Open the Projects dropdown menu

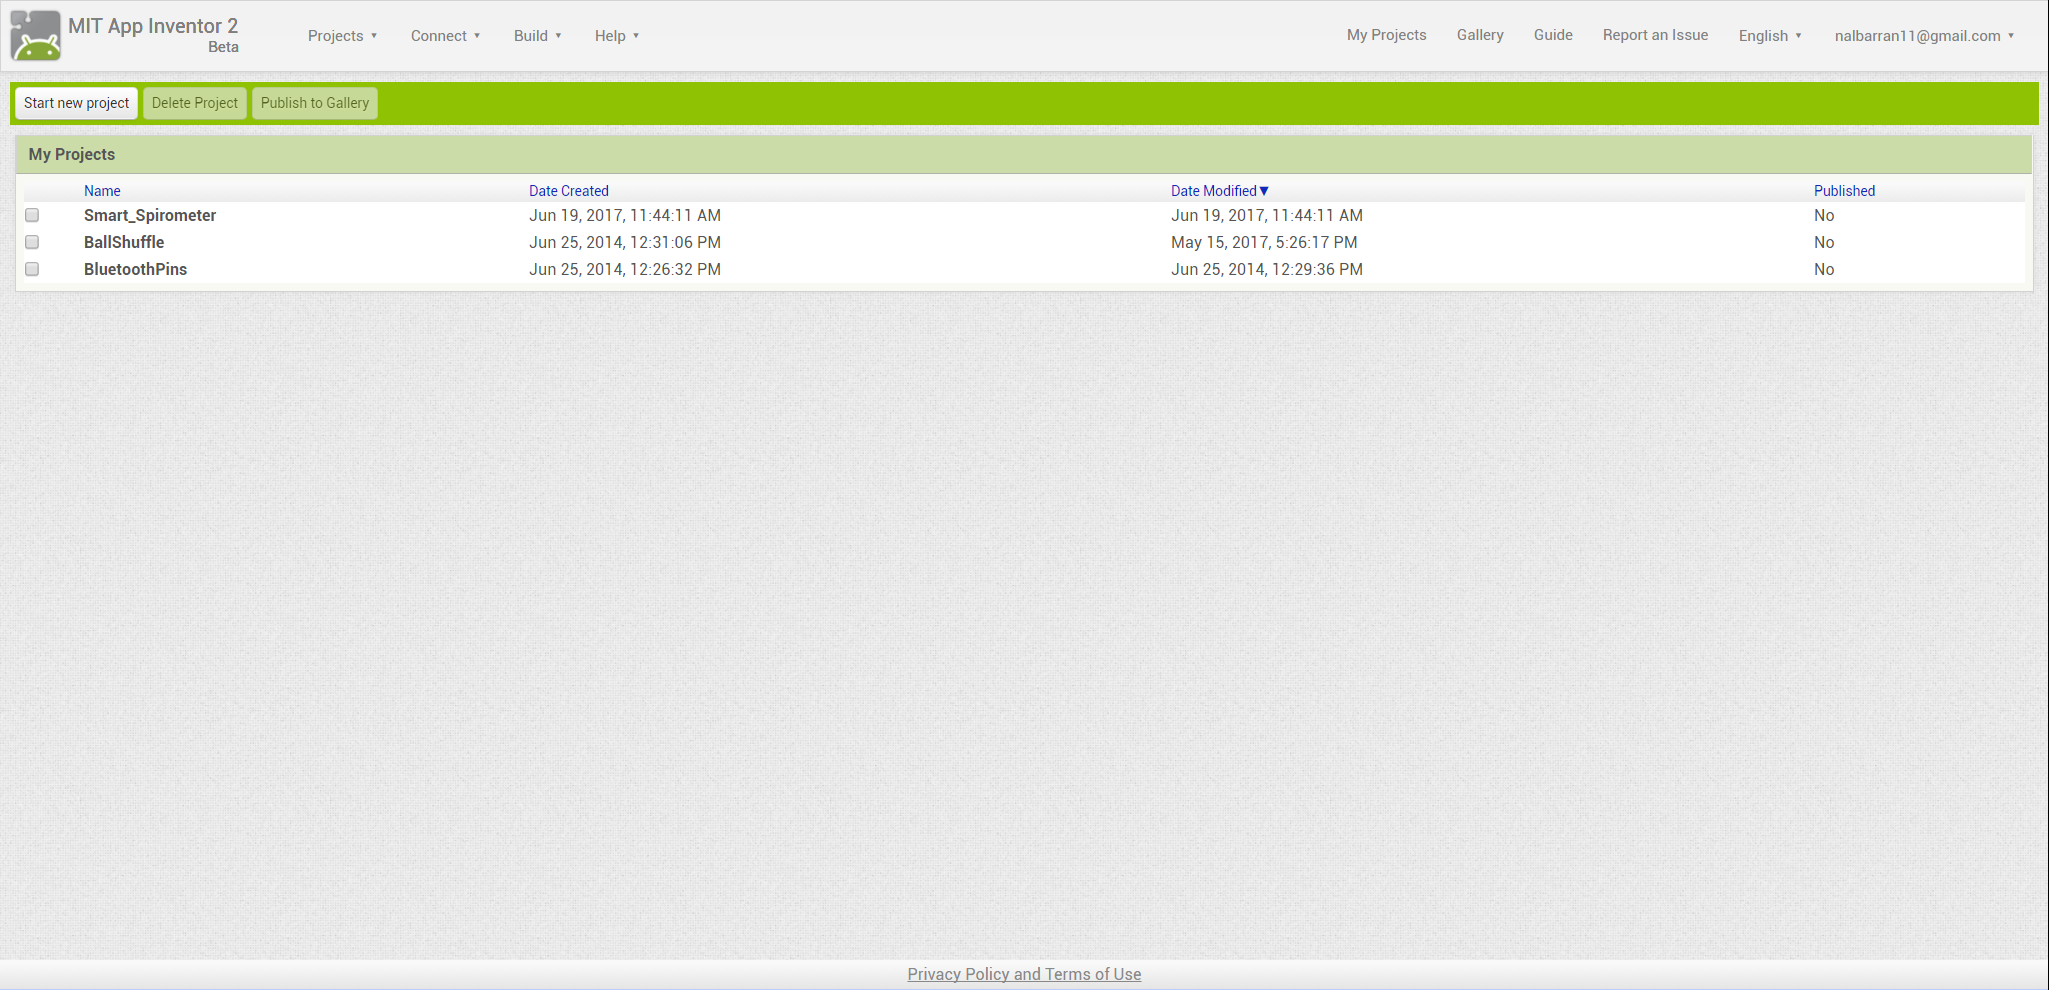(342, 36)
